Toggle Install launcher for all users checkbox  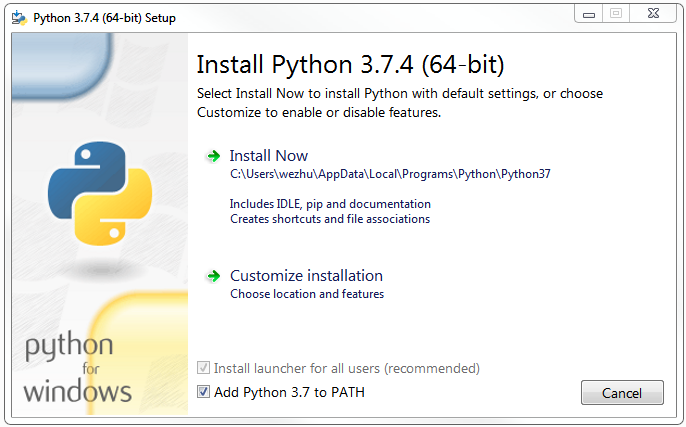click(203, 368)
